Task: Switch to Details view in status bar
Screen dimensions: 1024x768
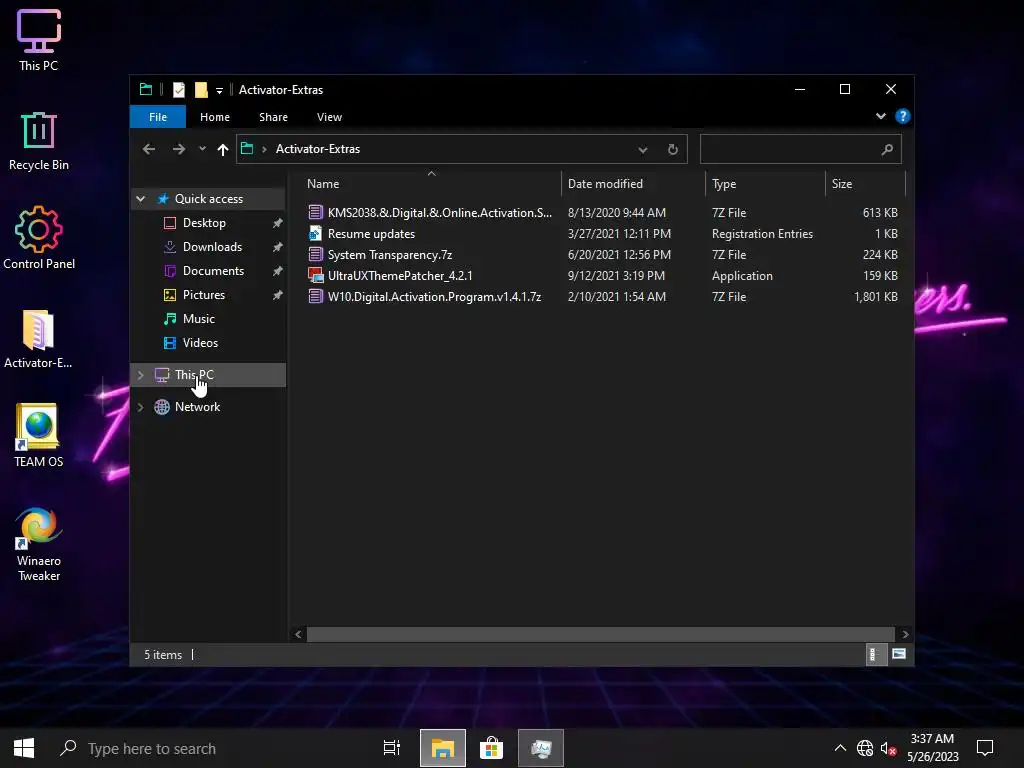Action: pos(874,654)
